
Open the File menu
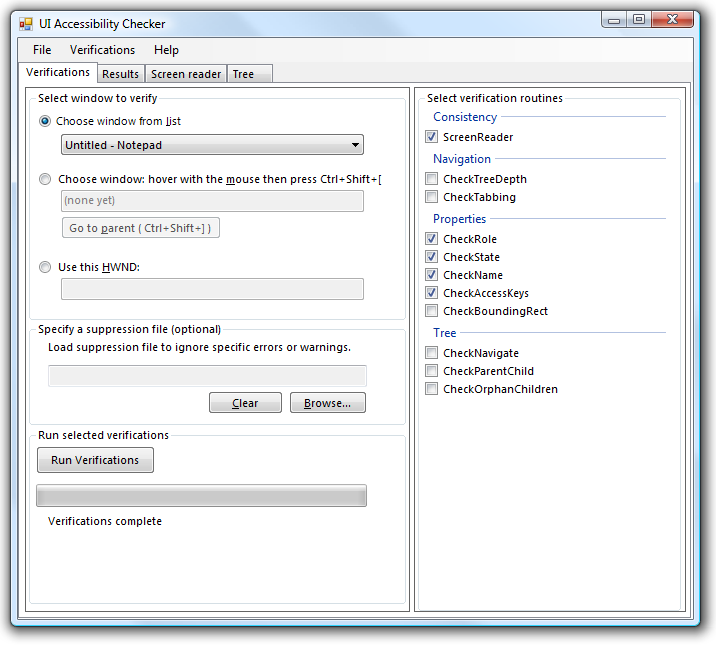tap(42, 50)
